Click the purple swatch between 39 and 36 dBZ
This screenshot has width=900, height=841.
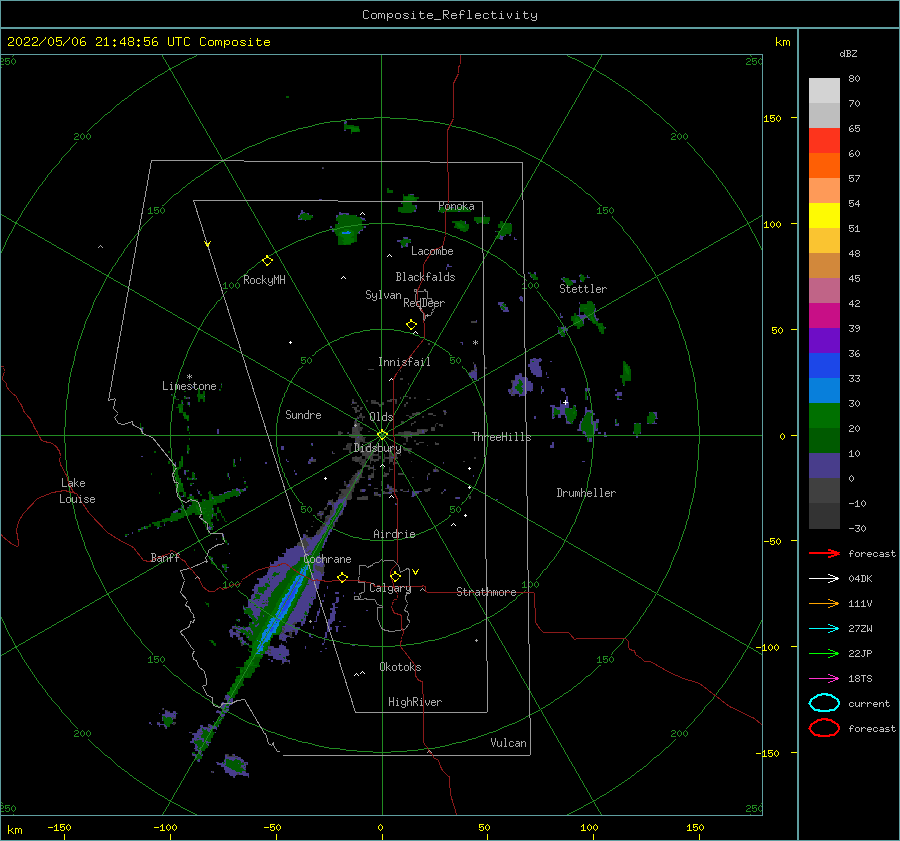[x=824, y=340]
